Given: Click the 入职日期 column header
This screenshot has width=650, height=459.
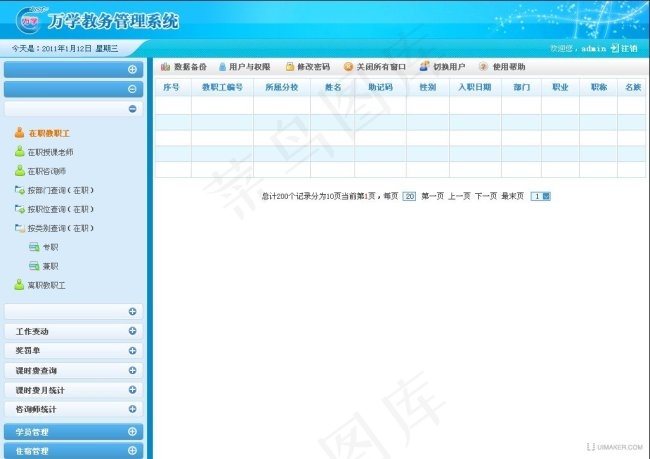Looking at the screenshot, I should pos(475,87).
